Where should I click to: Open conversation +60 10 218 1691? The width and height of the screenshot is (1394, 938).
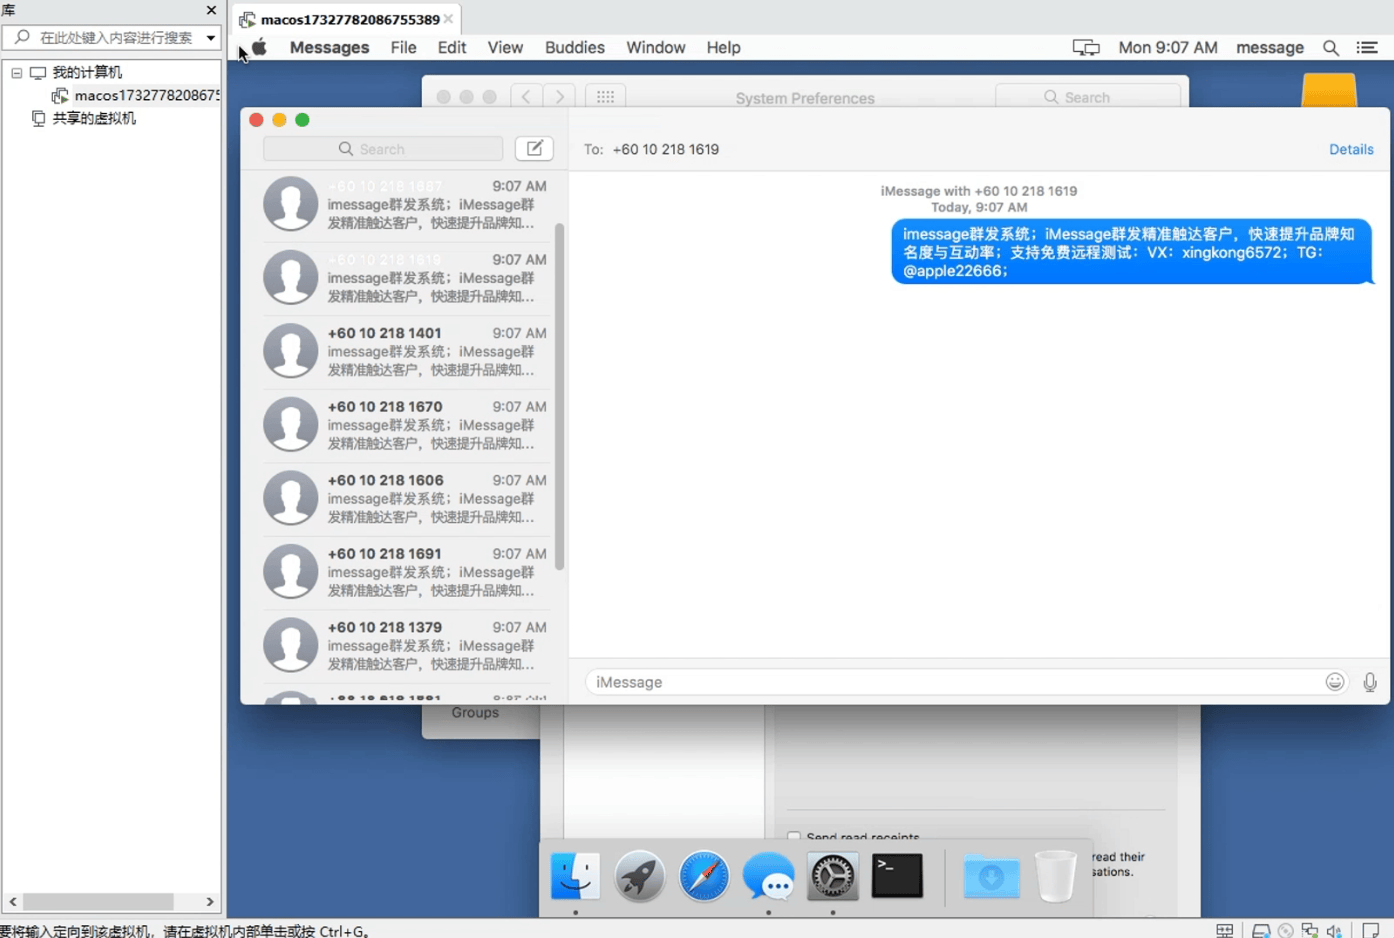pos(405,572)
